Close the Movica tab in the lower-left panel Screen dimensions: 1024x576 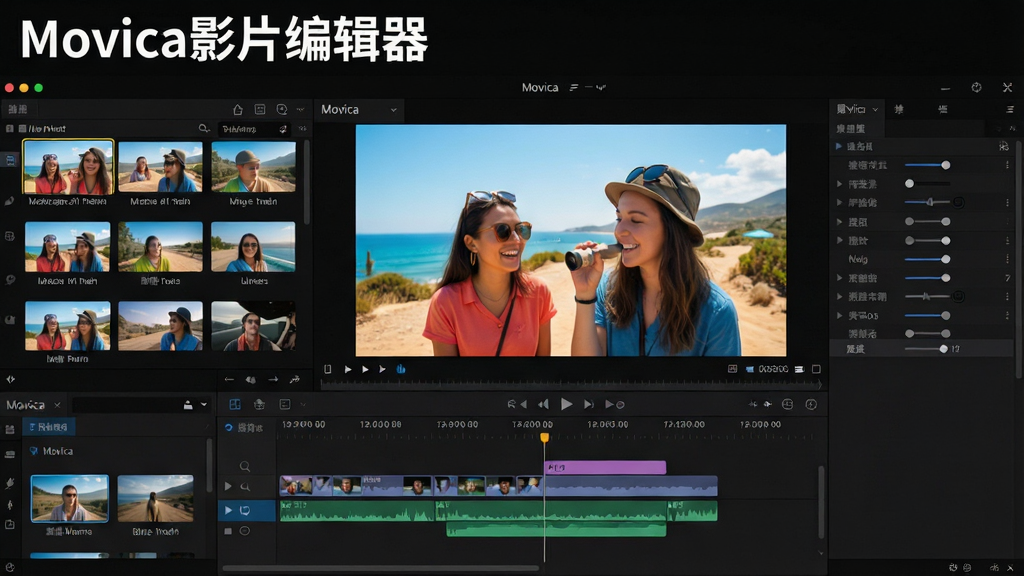click(57, 405)
